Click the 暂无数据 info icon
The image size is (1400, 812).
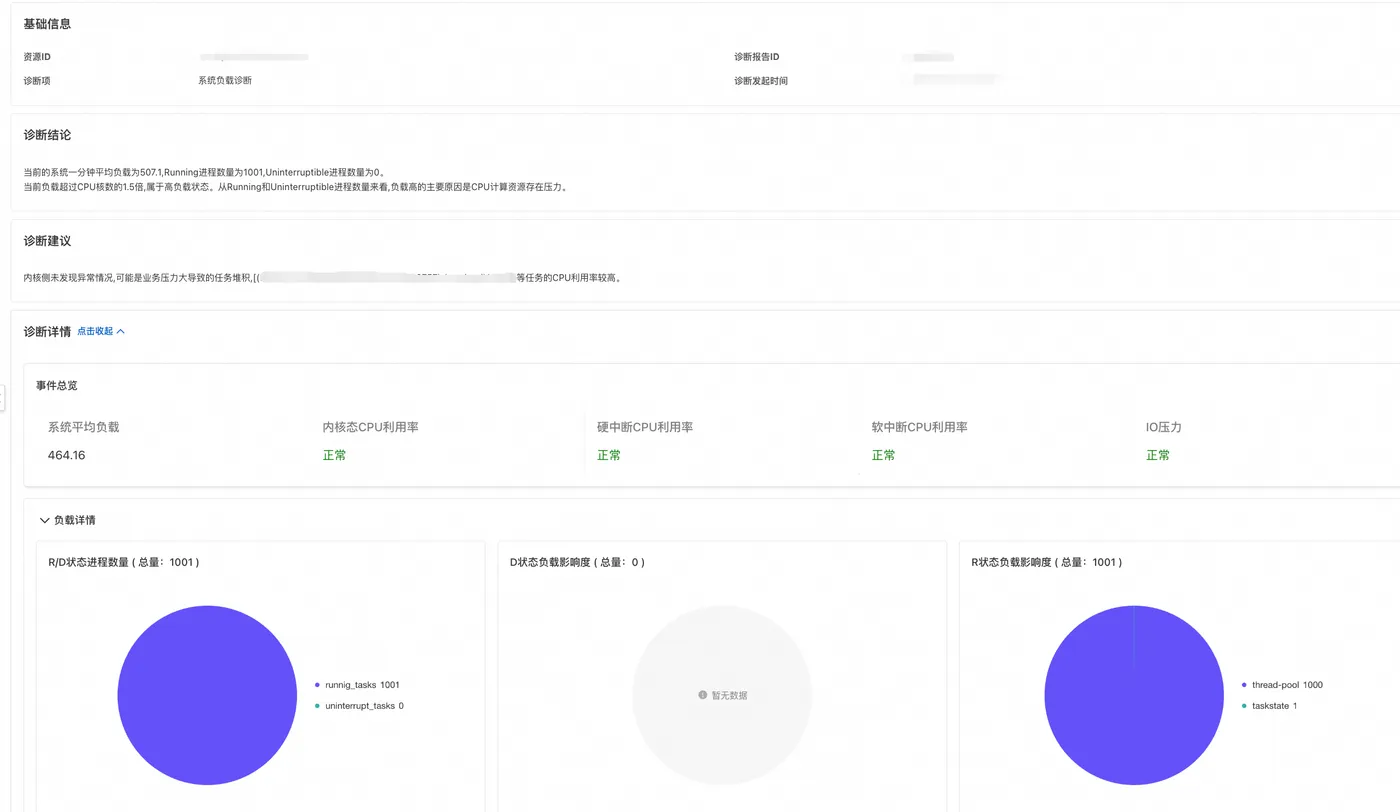pyautogui.click(x=703, y=695)
